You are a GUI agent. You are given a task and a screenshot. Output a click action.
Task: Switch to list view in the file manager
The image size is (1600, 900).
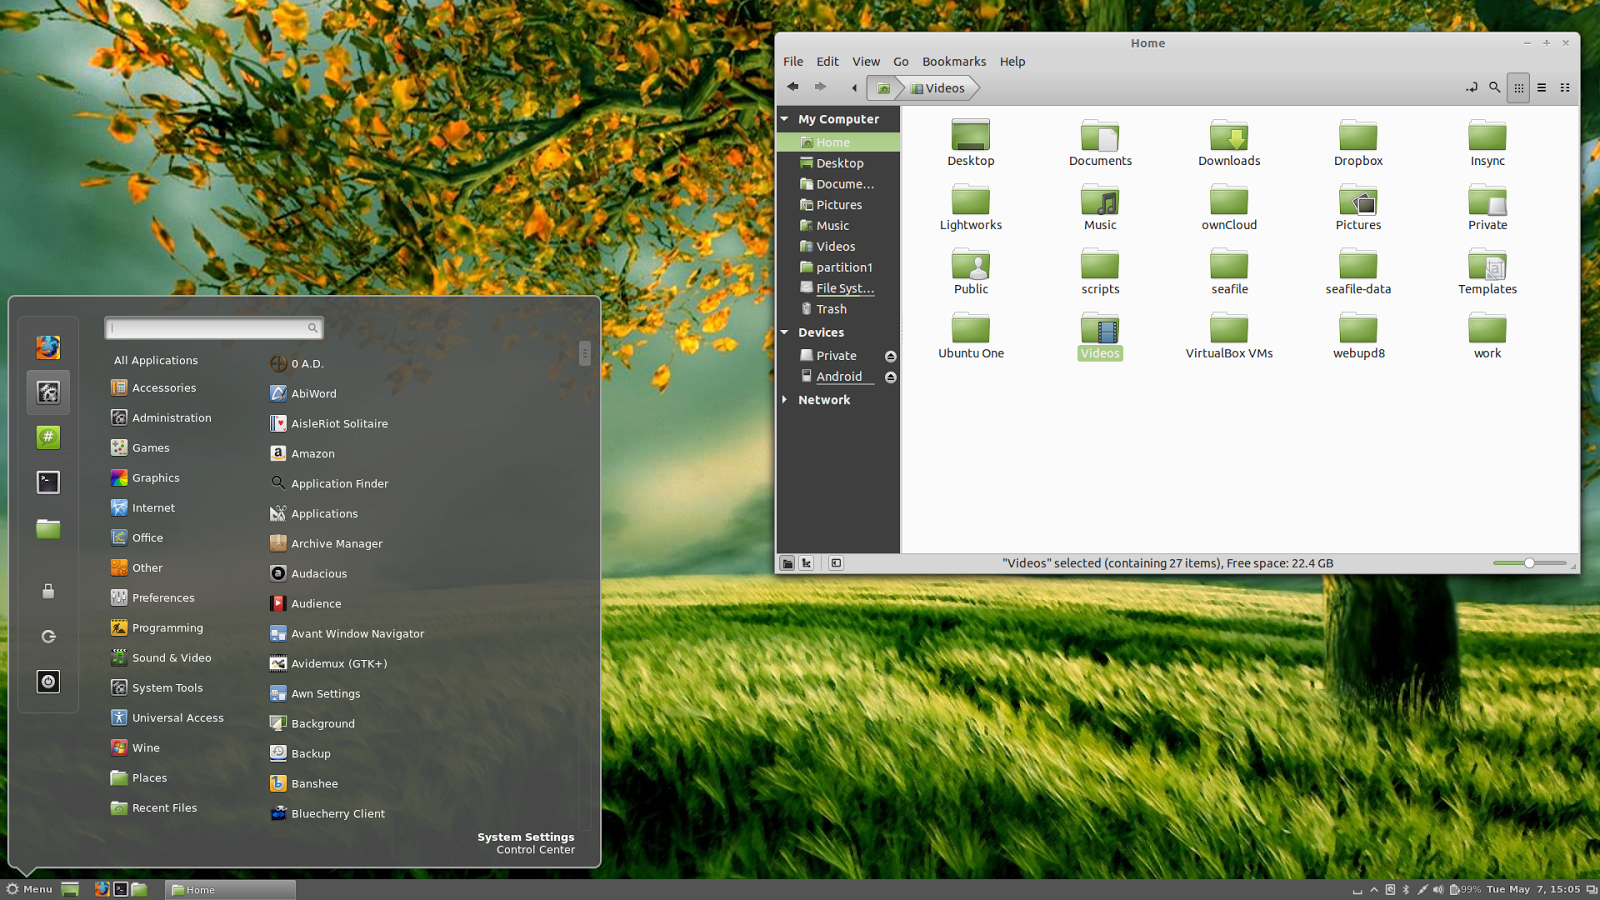(x=1541, y=88)
